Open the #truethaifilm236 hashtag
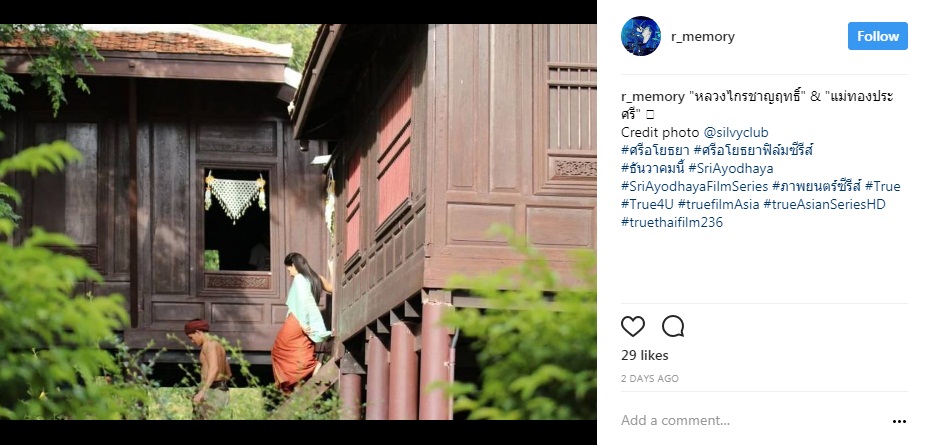 pyautogui.click(x=672, y=223)
